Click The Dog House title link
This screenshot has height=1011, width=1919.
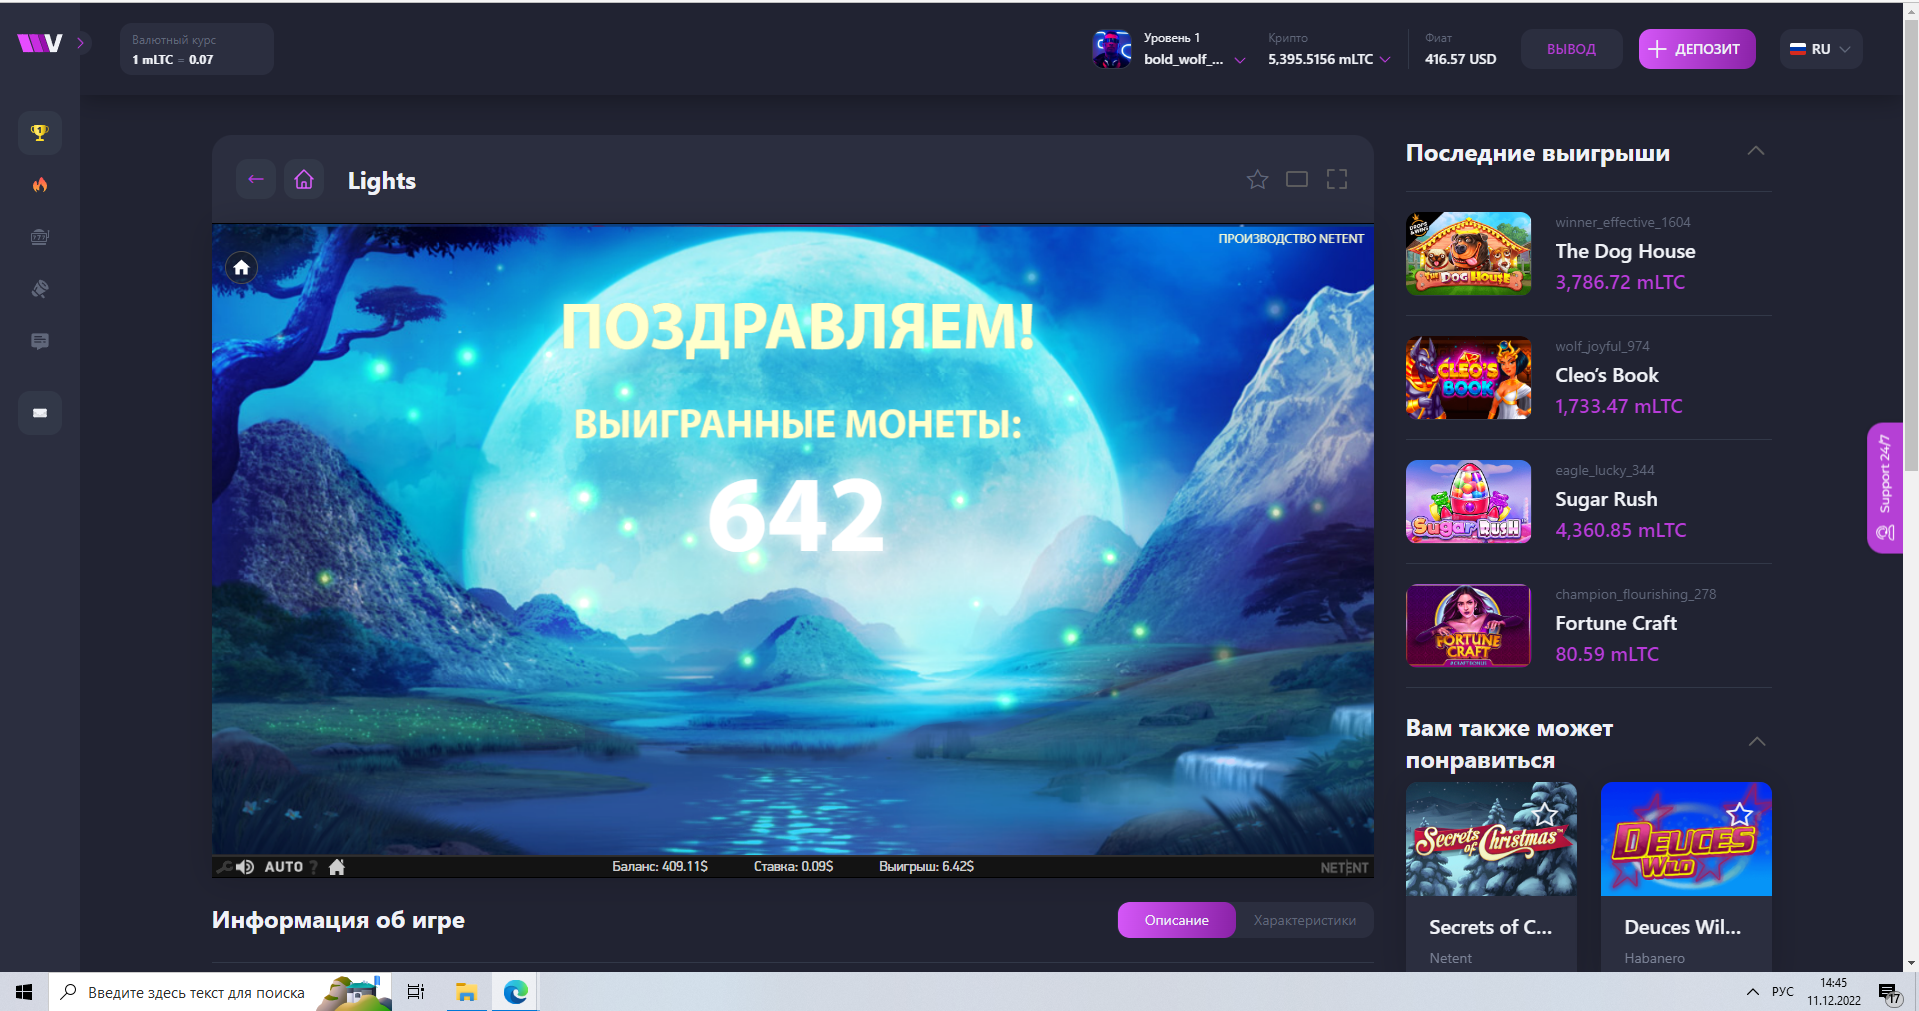click(x=1625, y=251)
